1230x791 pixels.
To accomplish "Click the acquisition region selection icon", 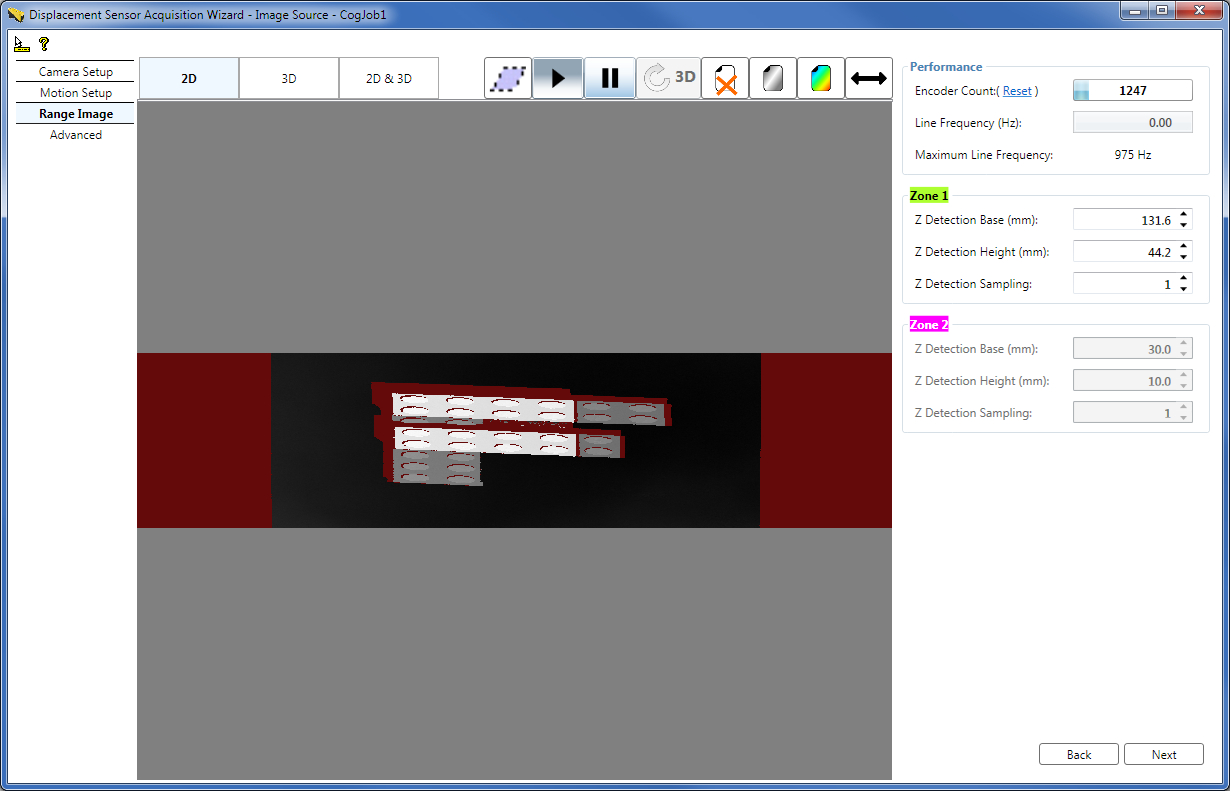I will (508, 78).
